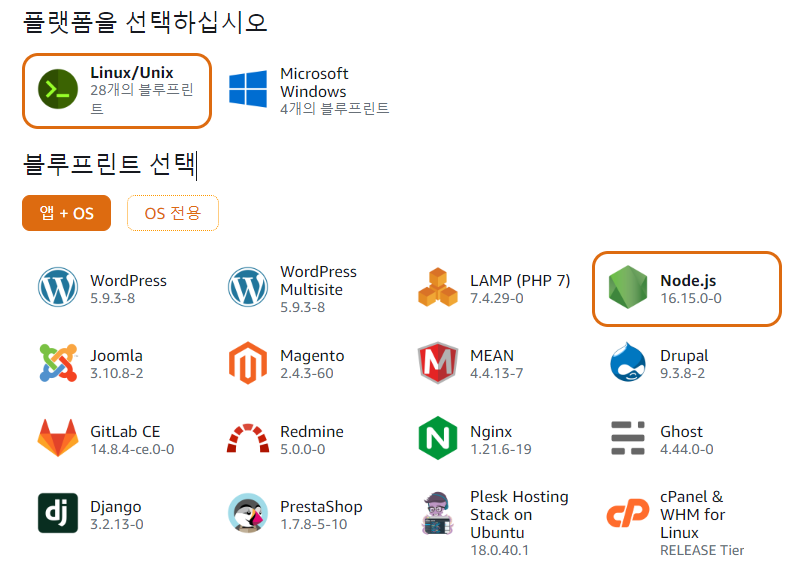Click version text 16.15.0-0

[x=691, y=298]
